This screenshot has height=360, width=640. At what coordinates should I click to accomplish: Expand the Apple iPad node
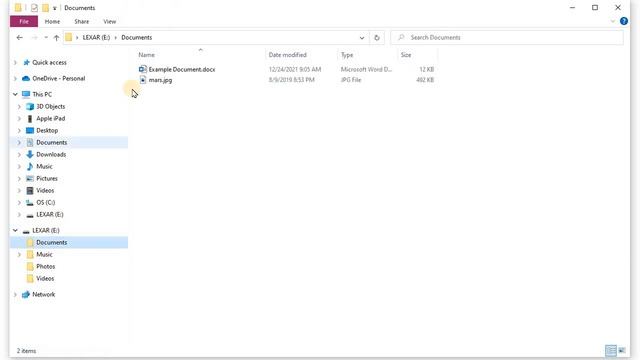[x=19, y=118]
